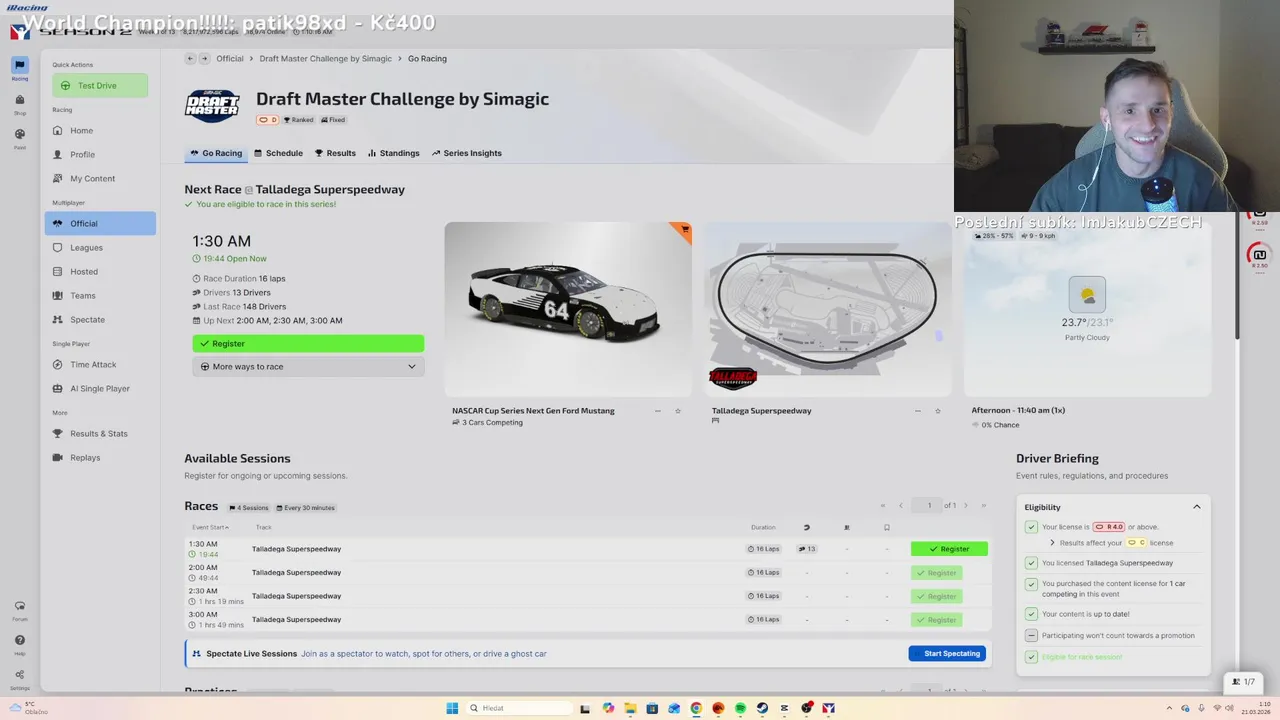Viewport: 1280px width, 720px height.
Task: Register for the 1:30 AM race row
Action: pos(949,549)
